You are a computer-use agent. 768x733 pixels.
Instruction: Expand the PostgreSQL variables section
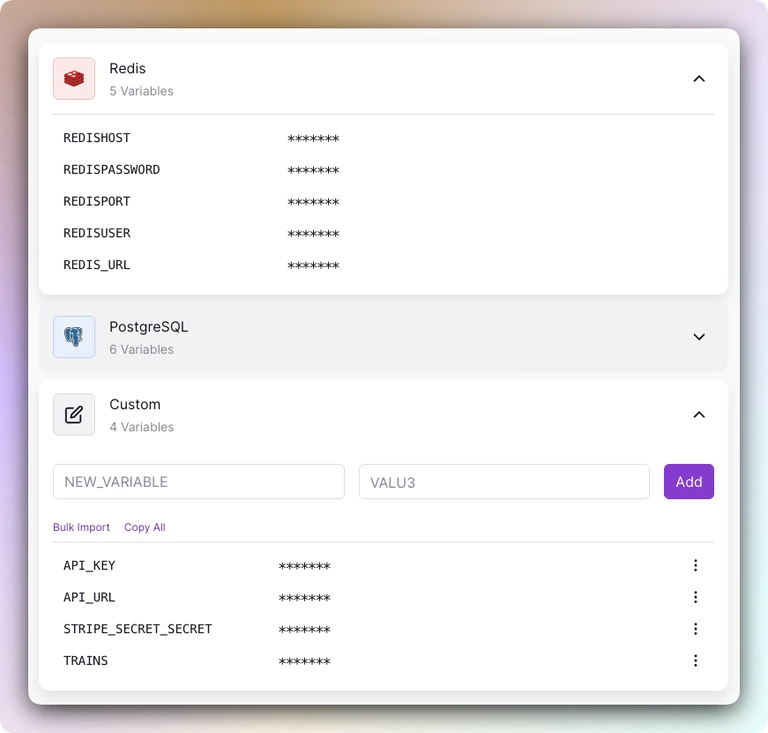pyautogui.click(x=699, y=337)
